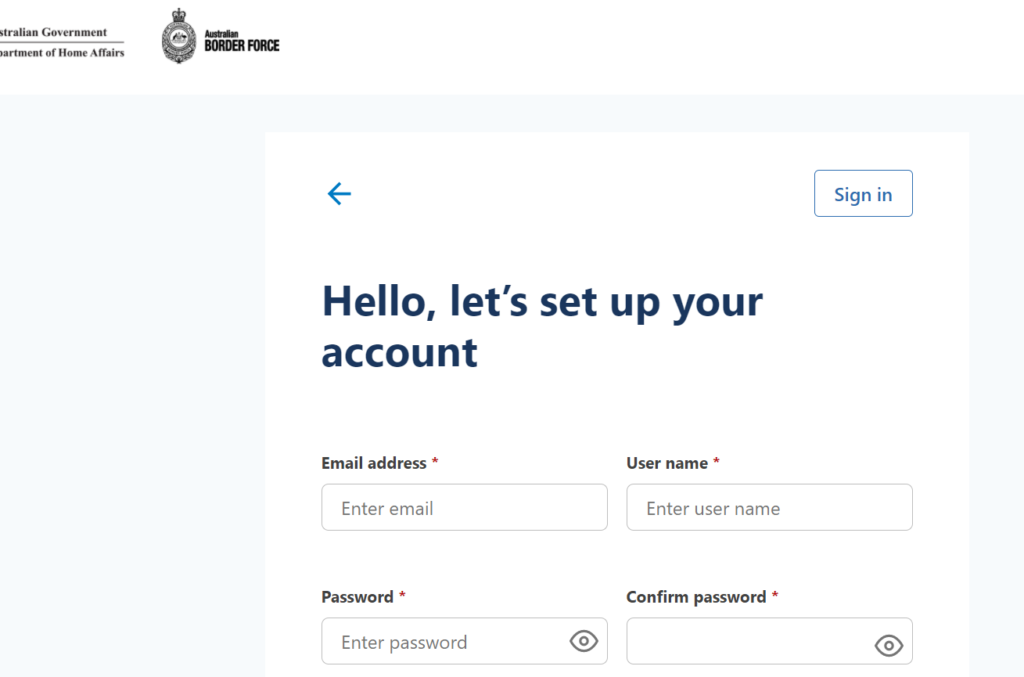Click the red asterisk beside User name
This screenshot has width=1024, height=677.
[x=716, y=461]
